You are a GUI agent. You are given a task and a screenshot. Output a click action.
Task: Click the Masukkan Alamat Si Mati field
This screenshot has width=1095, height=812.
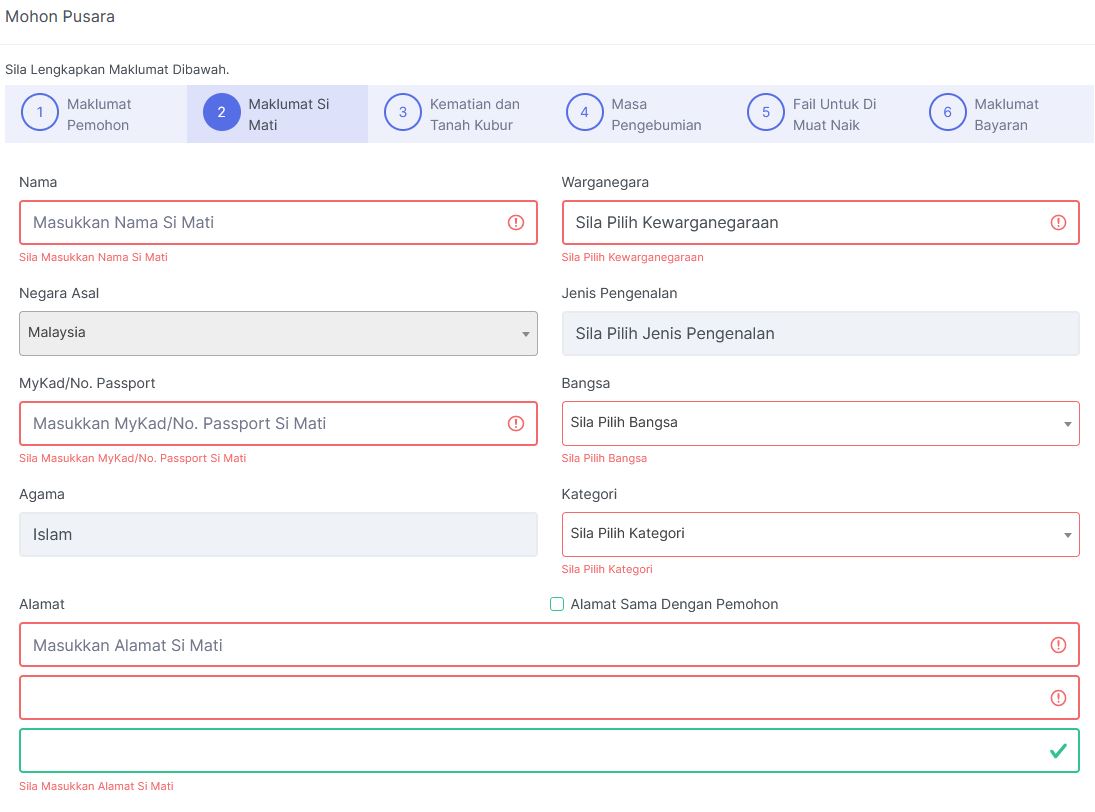coord(530,645)
